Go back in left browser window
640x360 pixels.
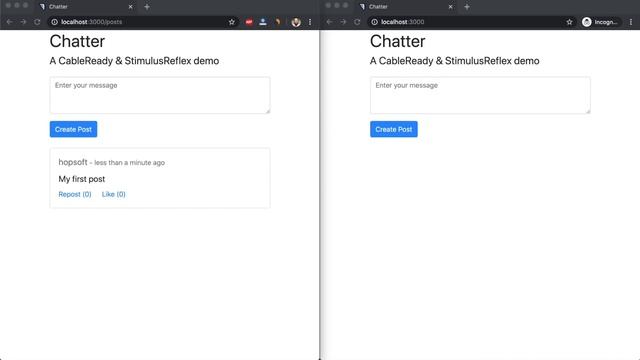pyautogui.click(x=9, y=22)
